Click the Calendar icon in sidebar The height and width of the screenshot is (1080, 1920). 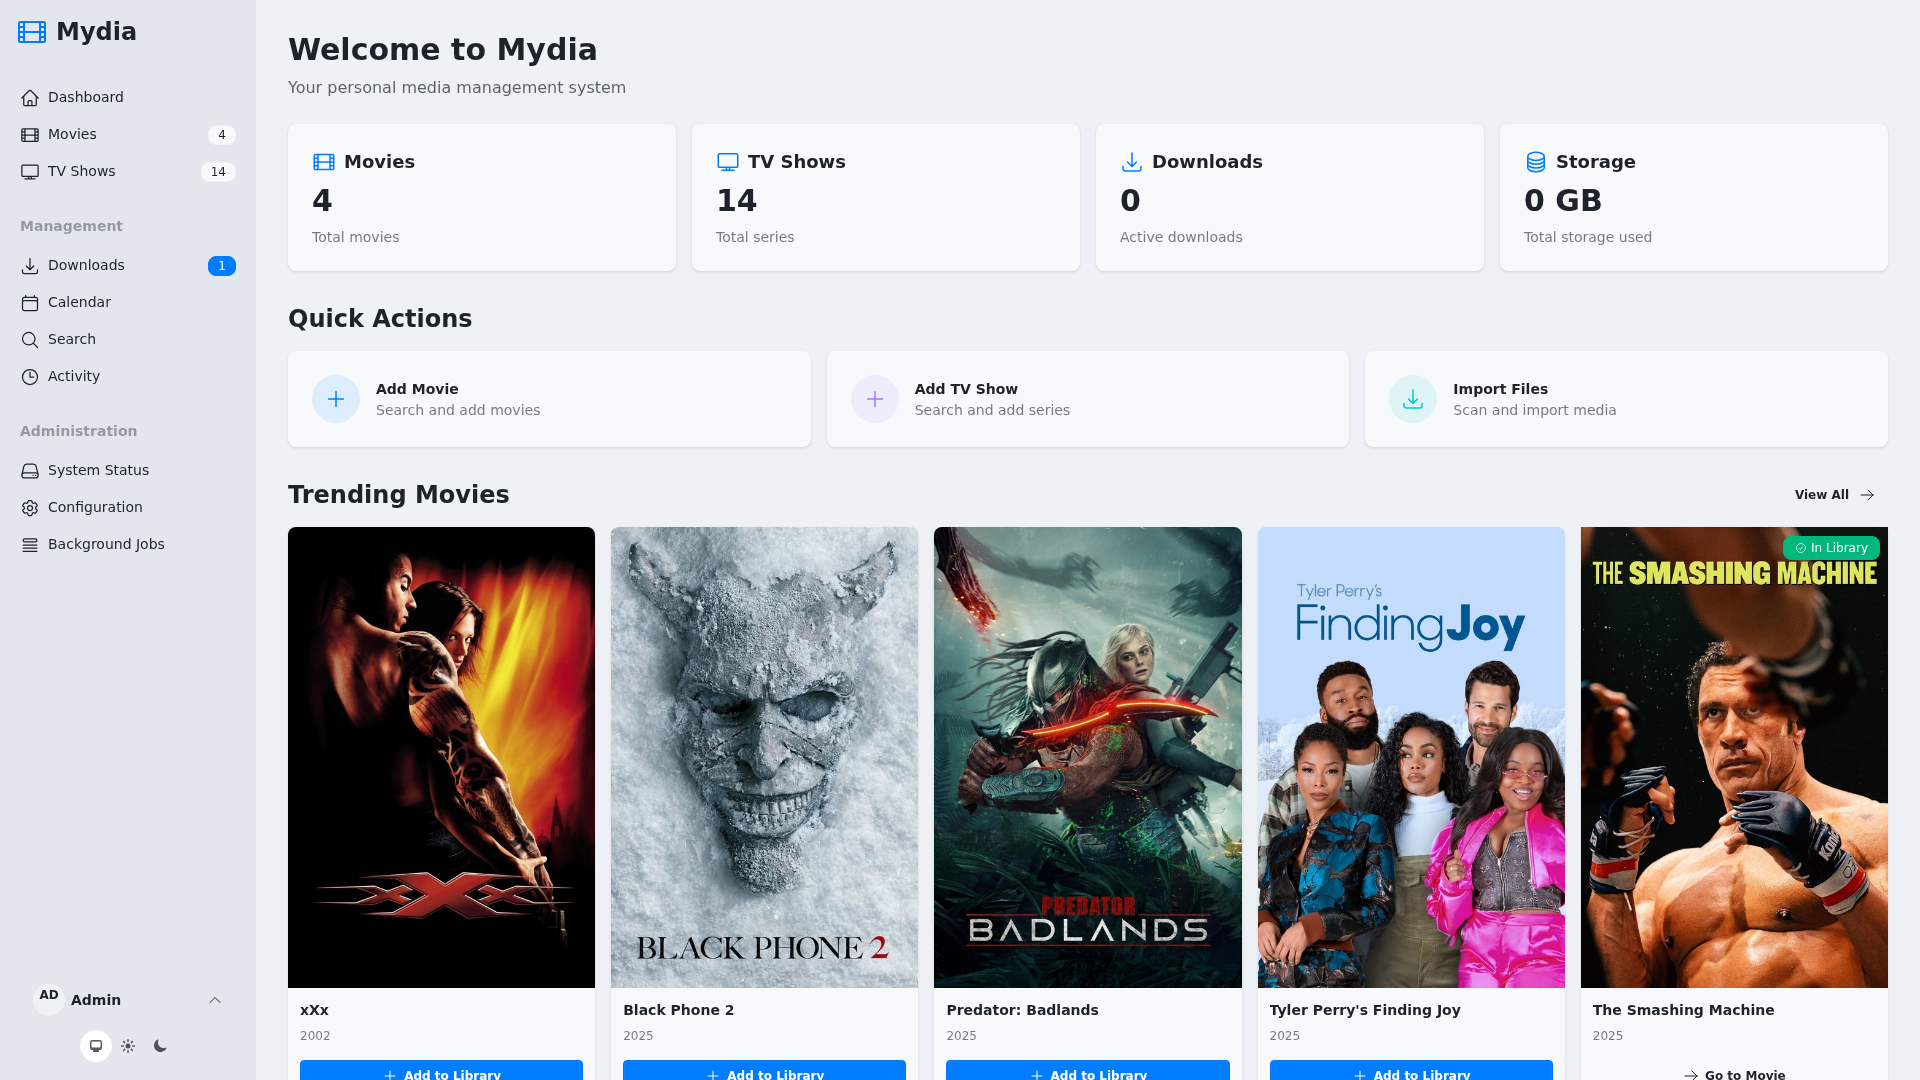tap(30, 303)
